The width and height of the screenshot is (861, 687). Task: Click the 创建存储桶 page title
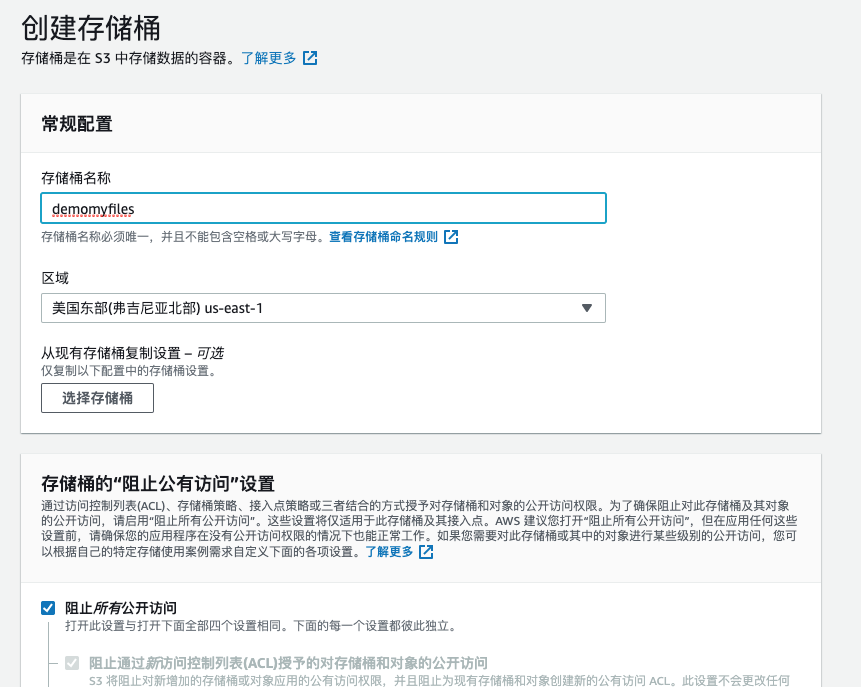[x=91, y=28]
